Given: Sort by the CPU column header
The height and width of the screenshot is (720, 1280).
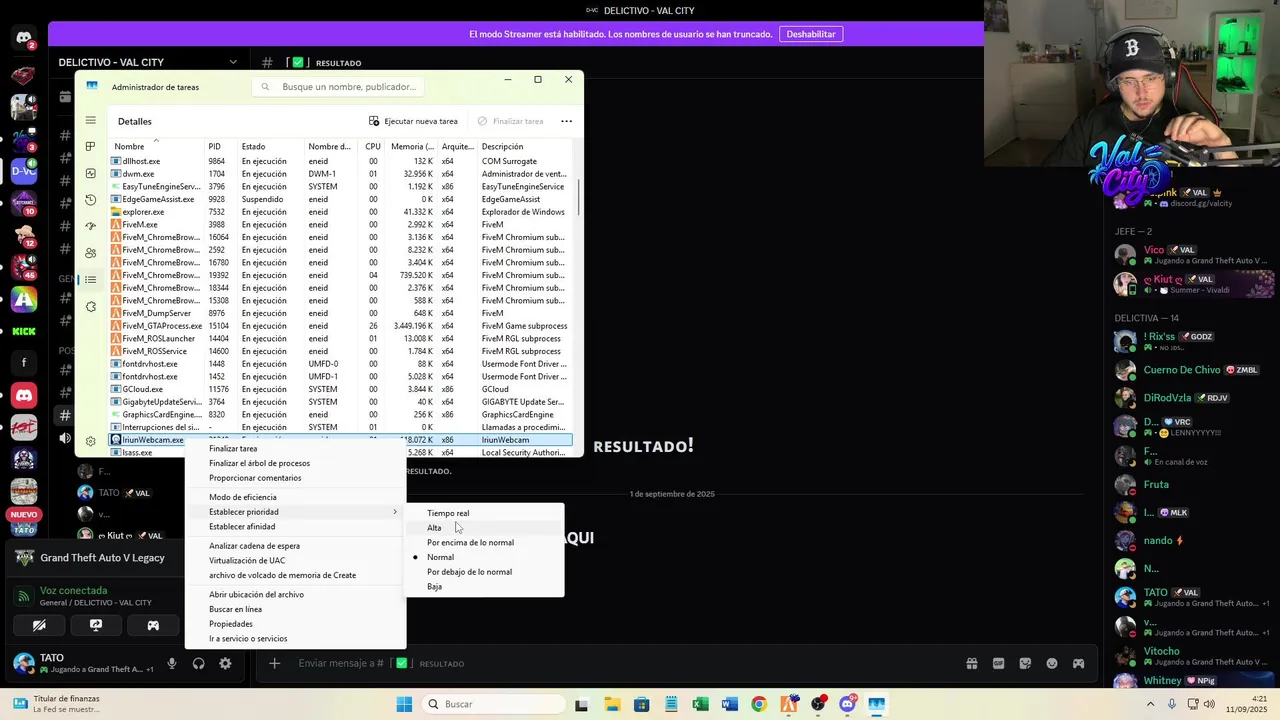Looking at the screenshot, I should pos(372,147).
